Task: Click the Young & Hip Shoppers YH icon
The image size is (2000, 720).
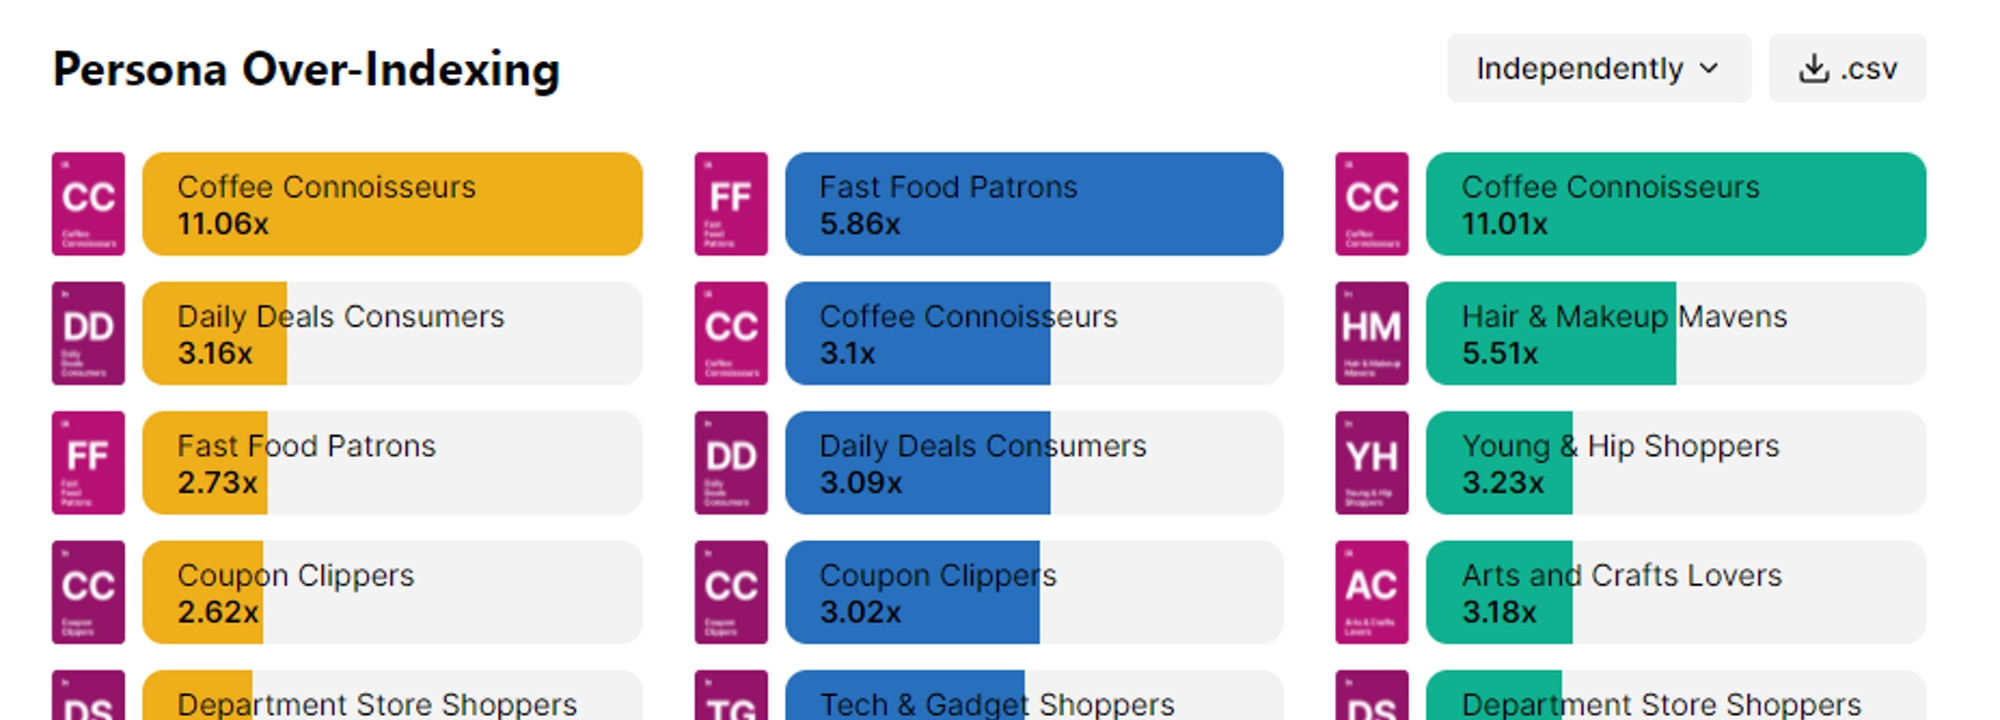Action: [x=1372, y=463]
